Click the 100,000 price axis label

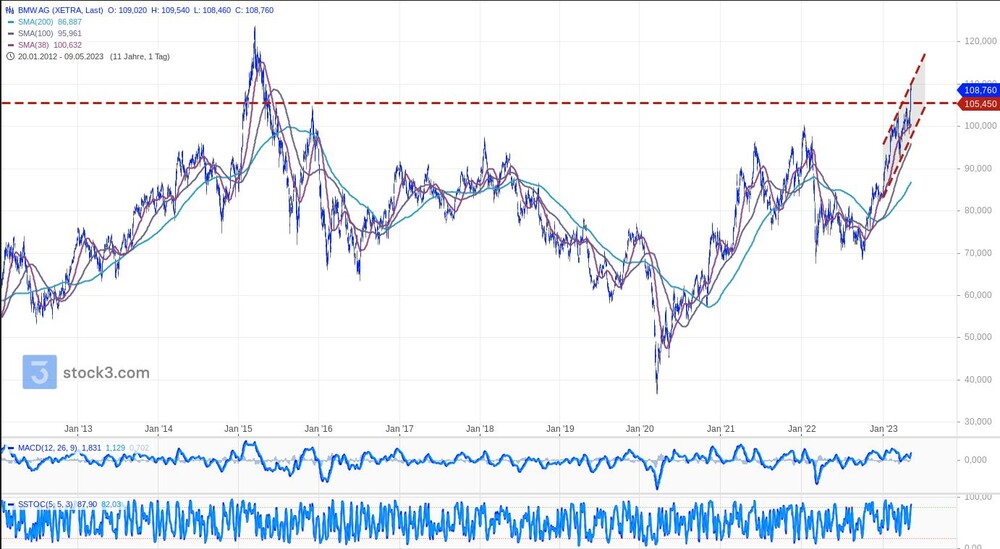point(981,126)
